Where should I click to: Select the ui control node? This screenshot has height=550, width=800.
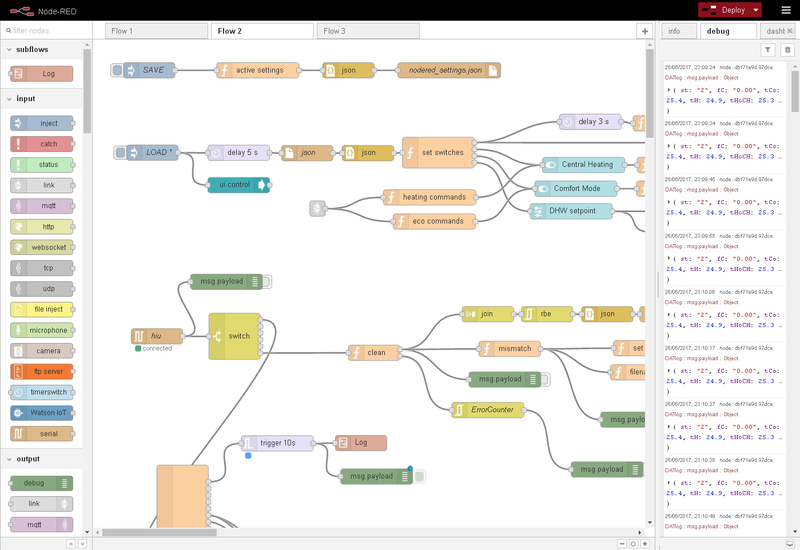pyautogui.click(x=239, y=185)
